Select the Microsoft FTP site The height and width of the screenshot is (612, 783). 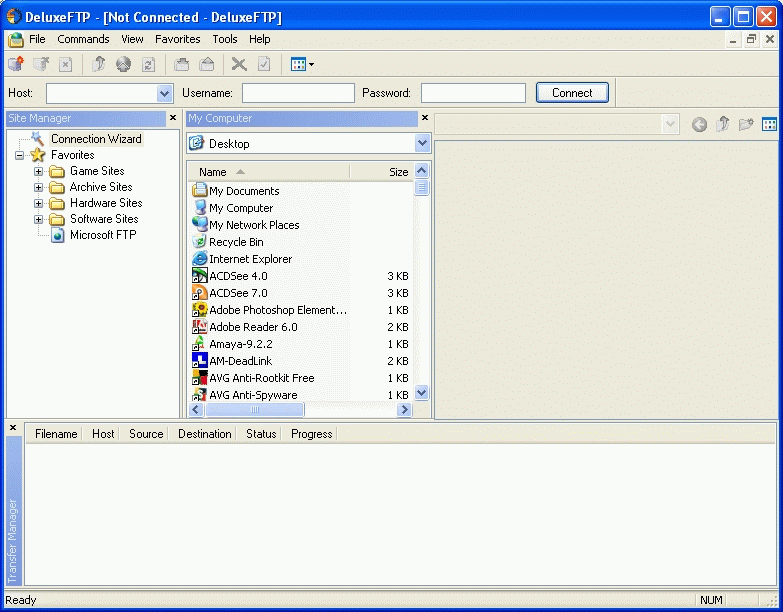click(102, 235)
